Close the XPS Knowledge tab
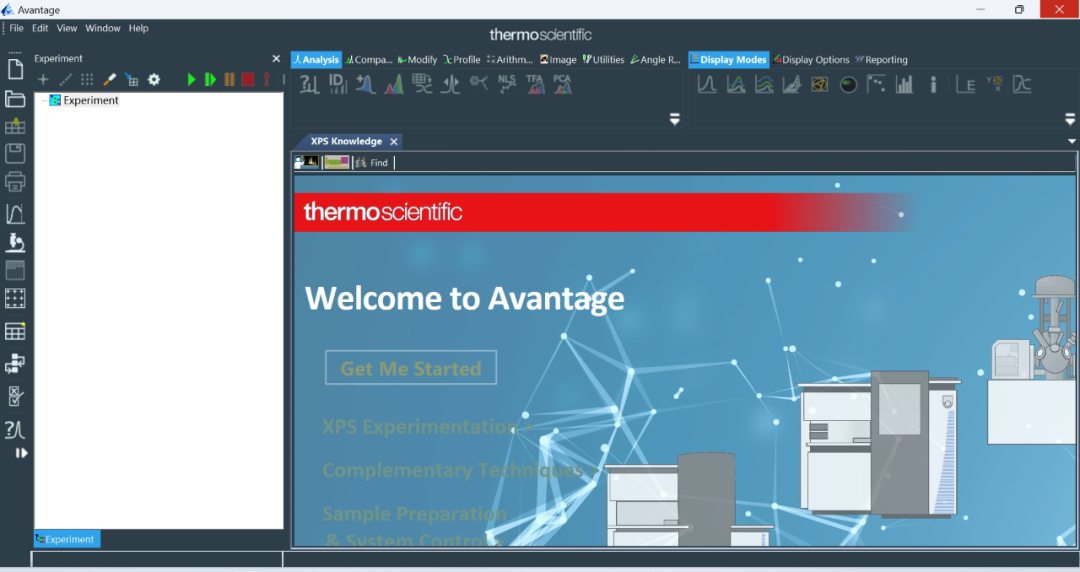1080x572 pixels. click(x=394, y=141)
